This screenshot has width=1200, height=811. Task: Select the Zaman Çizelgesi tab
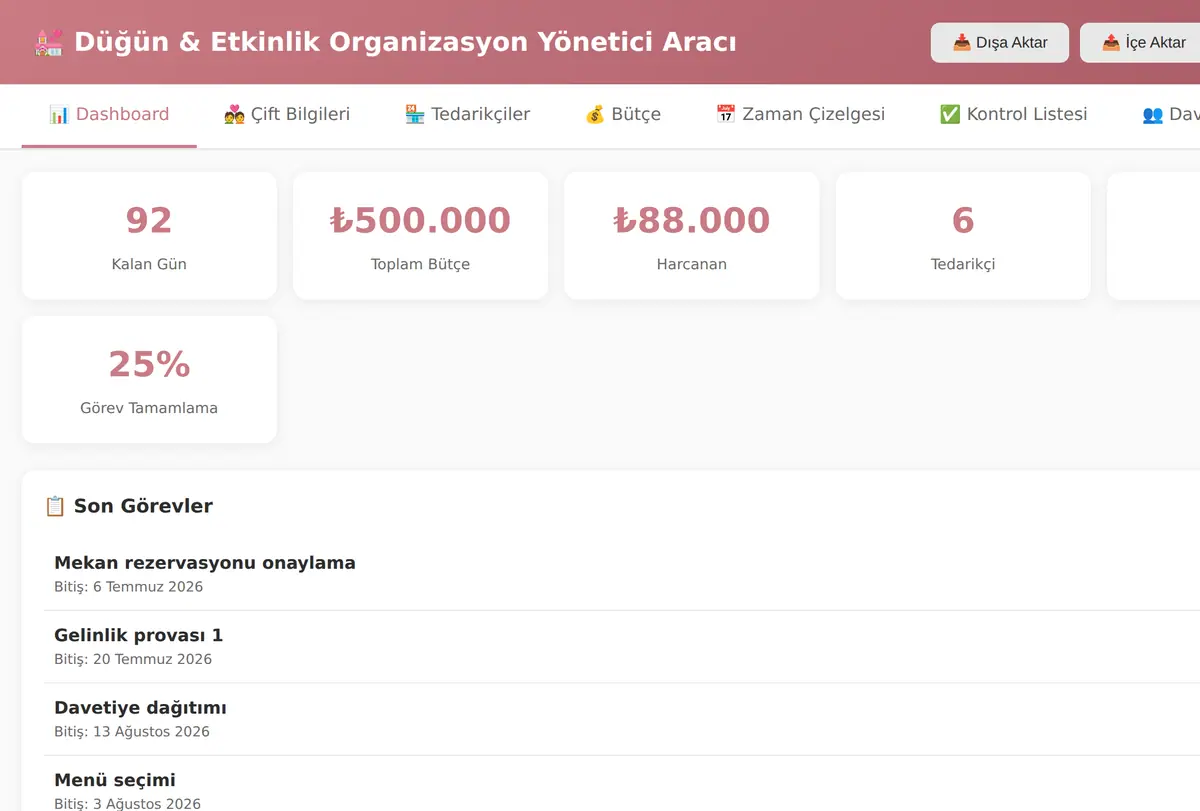(x=800, y=115)
